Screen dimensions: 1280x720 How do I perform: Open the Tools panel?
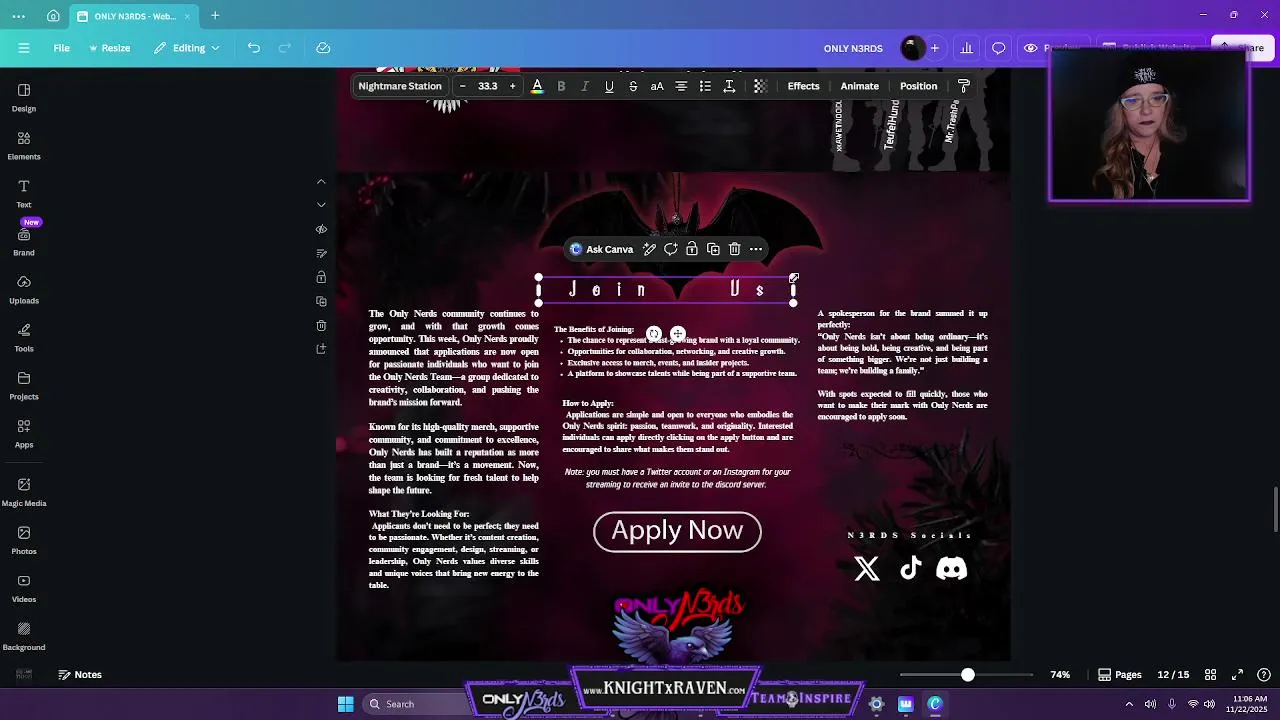point(24,337)
